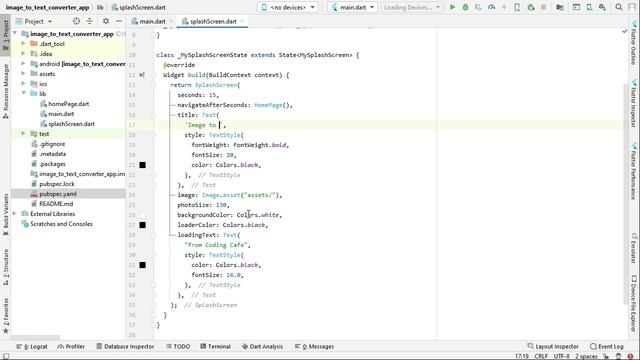640x360 pixels.
Task: Open the Profiler tool window
Action: (x=71, y=346)
